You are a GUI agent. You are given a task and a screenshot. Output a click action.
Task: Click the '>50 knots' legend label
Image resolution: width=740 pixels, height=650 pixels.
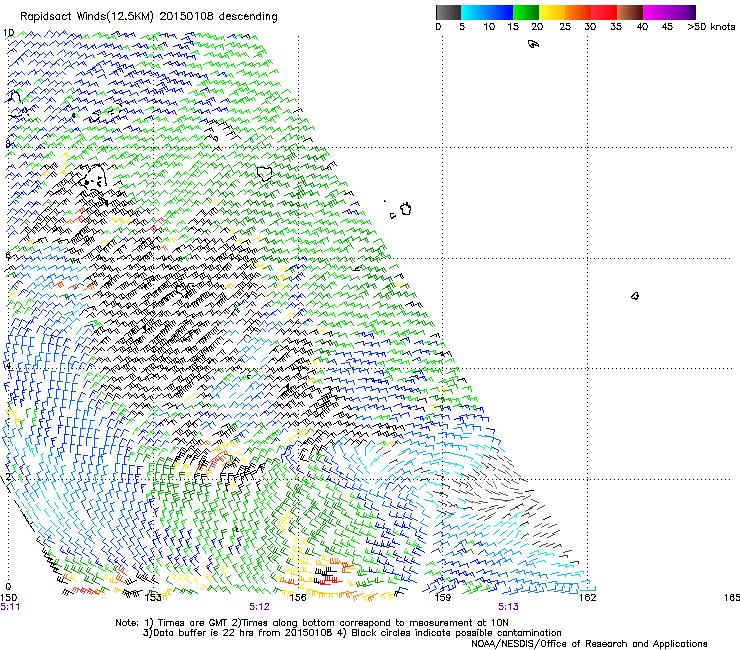point(711,27)
